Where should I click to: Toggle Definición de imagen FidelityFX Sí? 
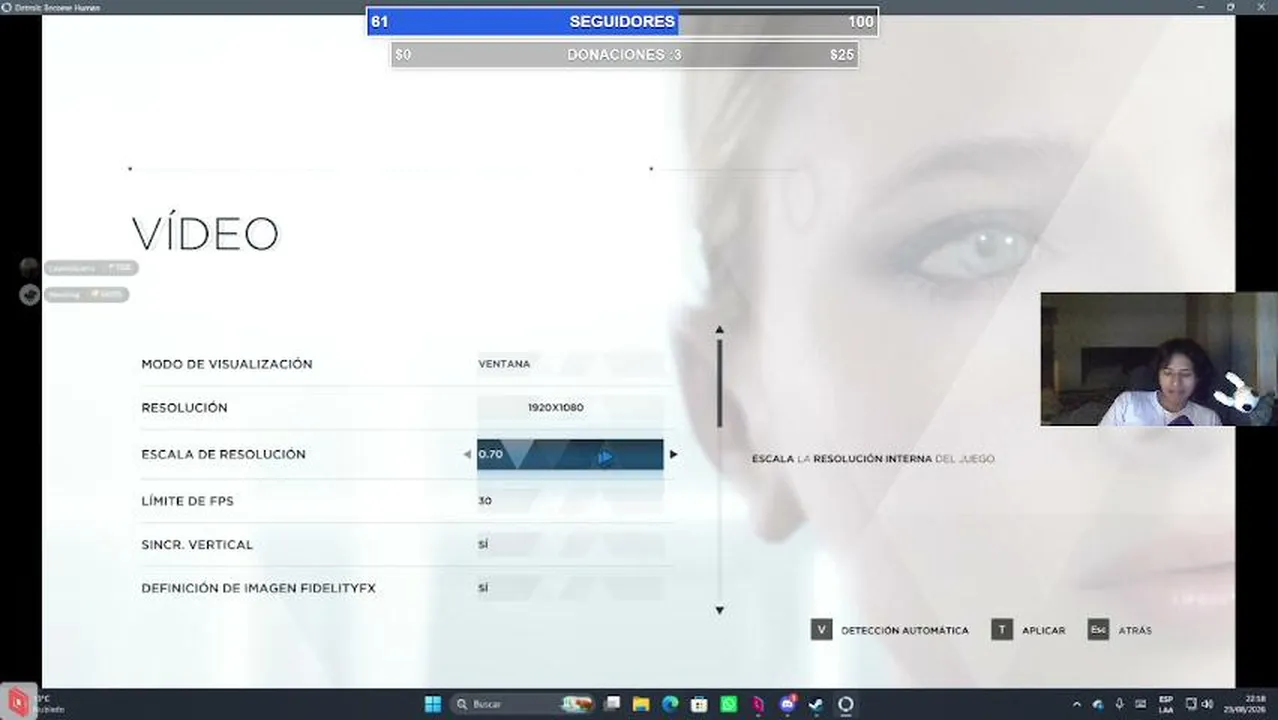pos(483,588)
